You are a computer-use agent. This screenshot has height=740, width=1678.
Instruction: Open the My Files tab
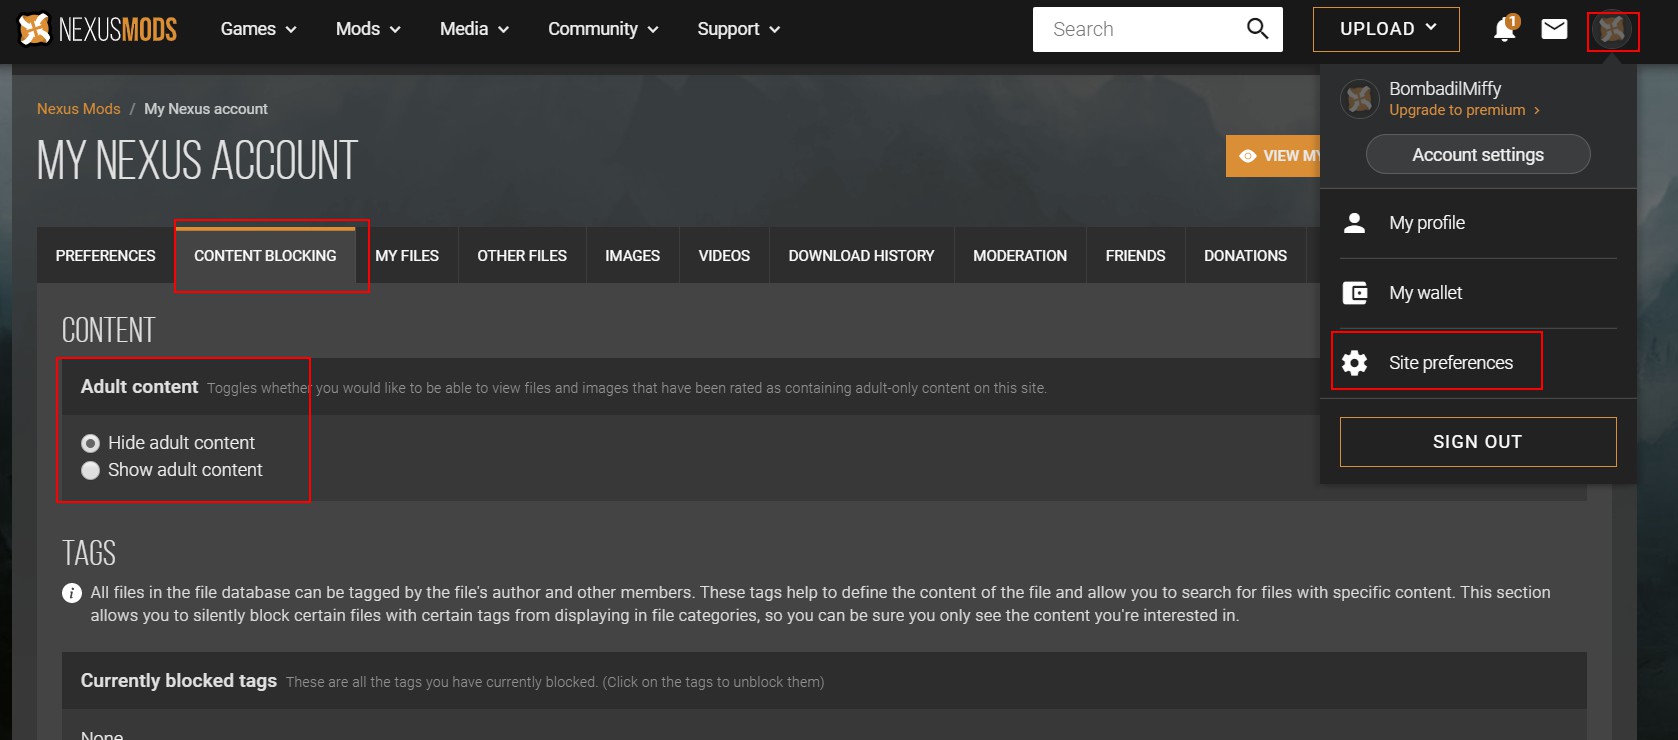click(x=407, y=256)
